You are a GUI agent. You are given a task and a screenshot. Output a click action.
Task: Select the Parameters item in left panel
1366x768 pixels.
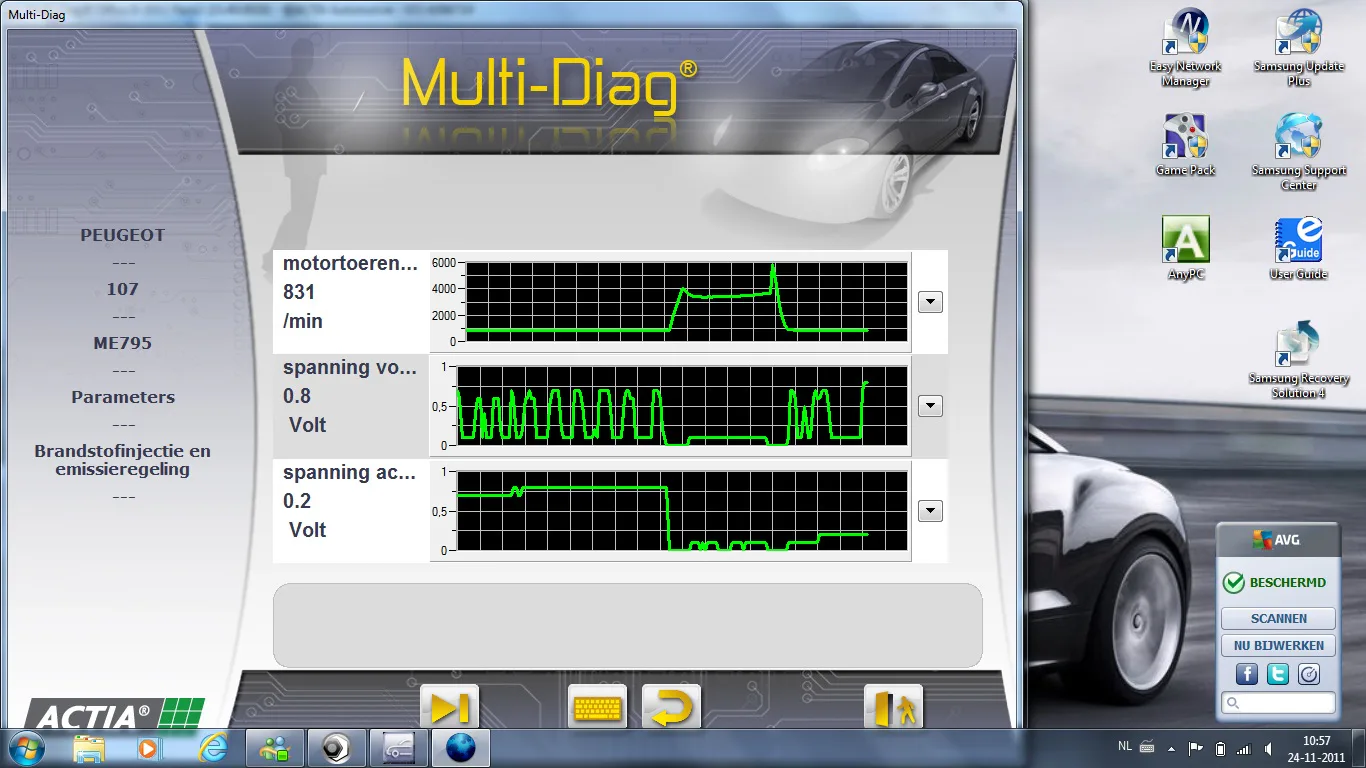(123, 397)
